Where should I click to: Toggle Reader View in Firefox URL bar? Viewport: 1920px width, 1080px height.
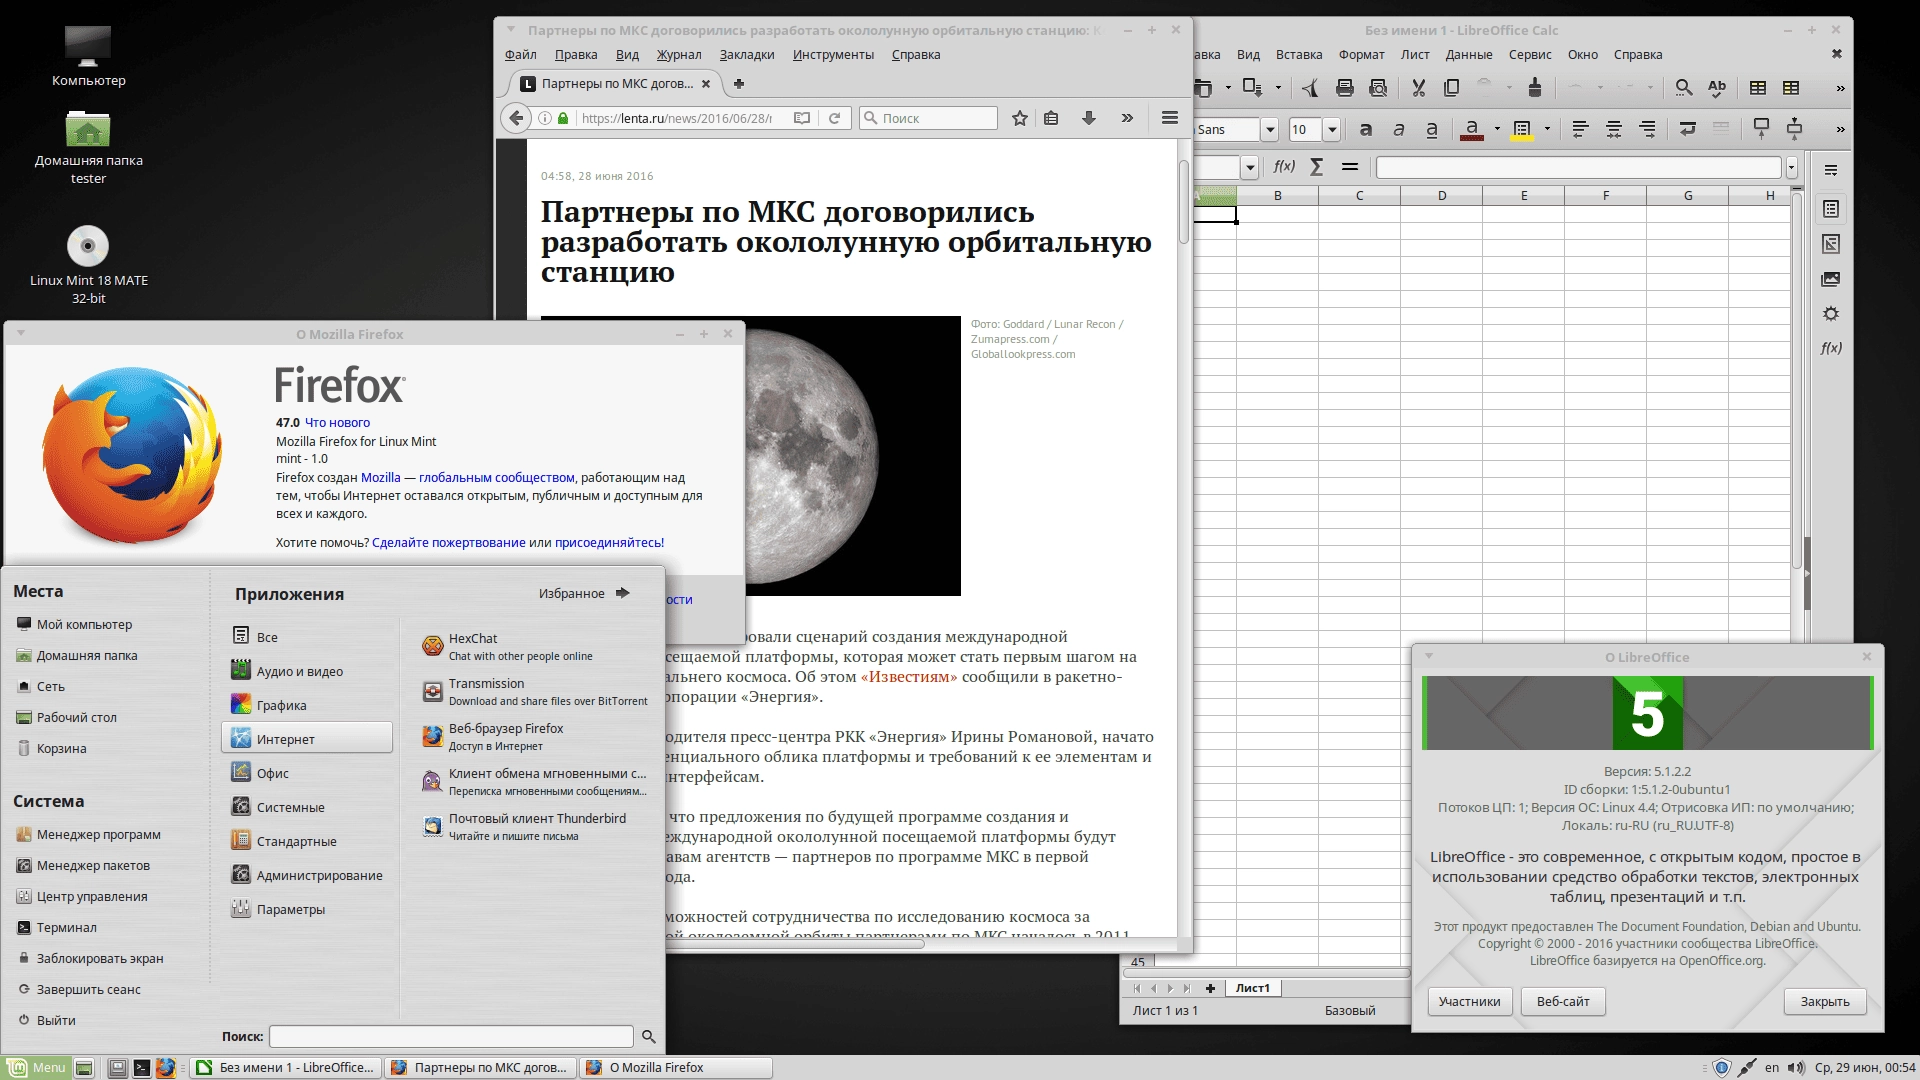coord(802,118)
